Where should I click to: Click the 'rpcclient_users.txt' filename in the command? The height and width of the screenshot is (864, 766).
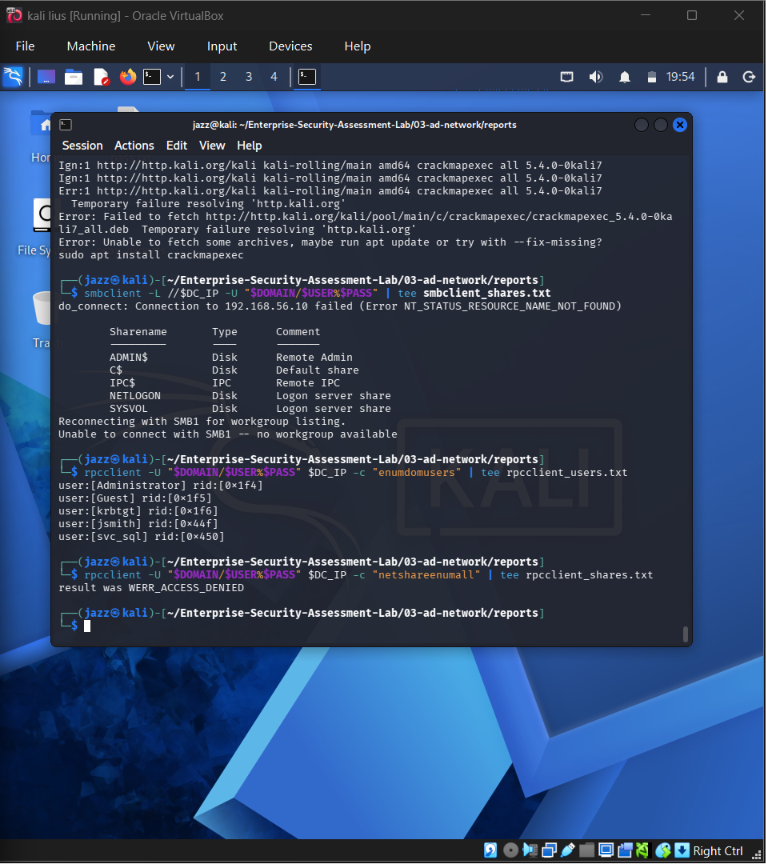(567, 472)
